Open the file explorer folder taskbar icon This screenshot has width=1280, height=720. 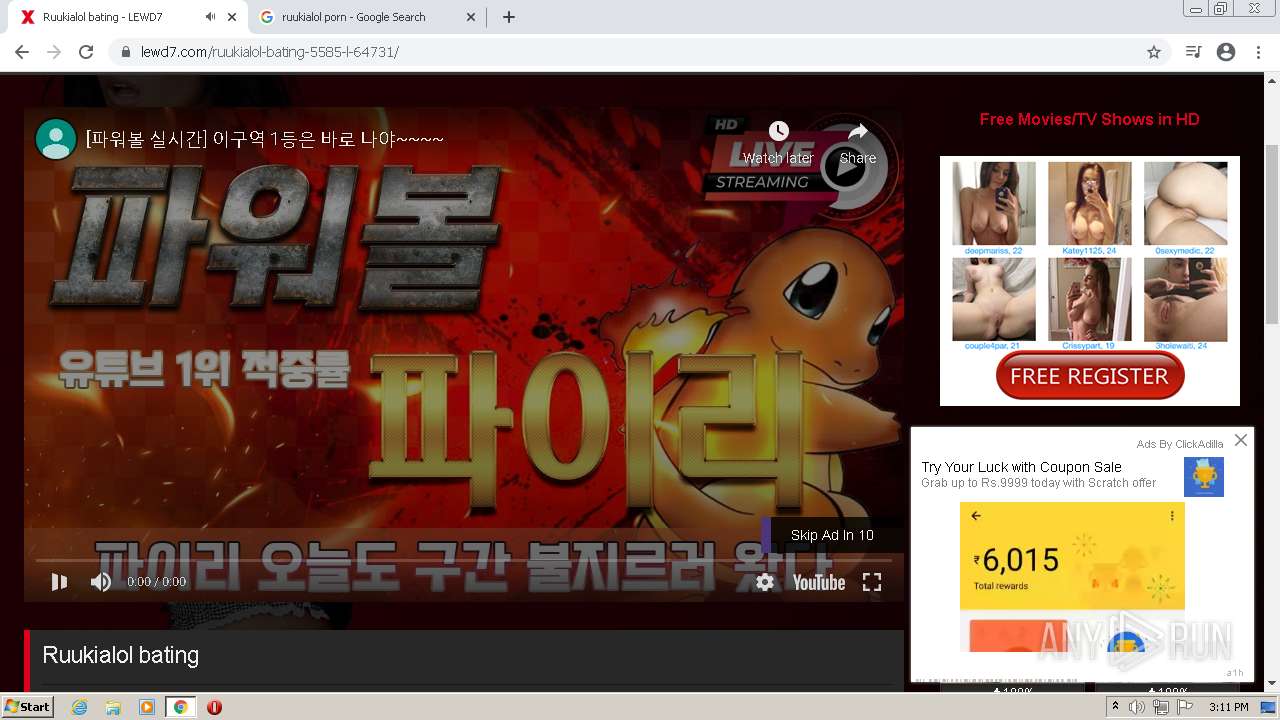point(113,707)
